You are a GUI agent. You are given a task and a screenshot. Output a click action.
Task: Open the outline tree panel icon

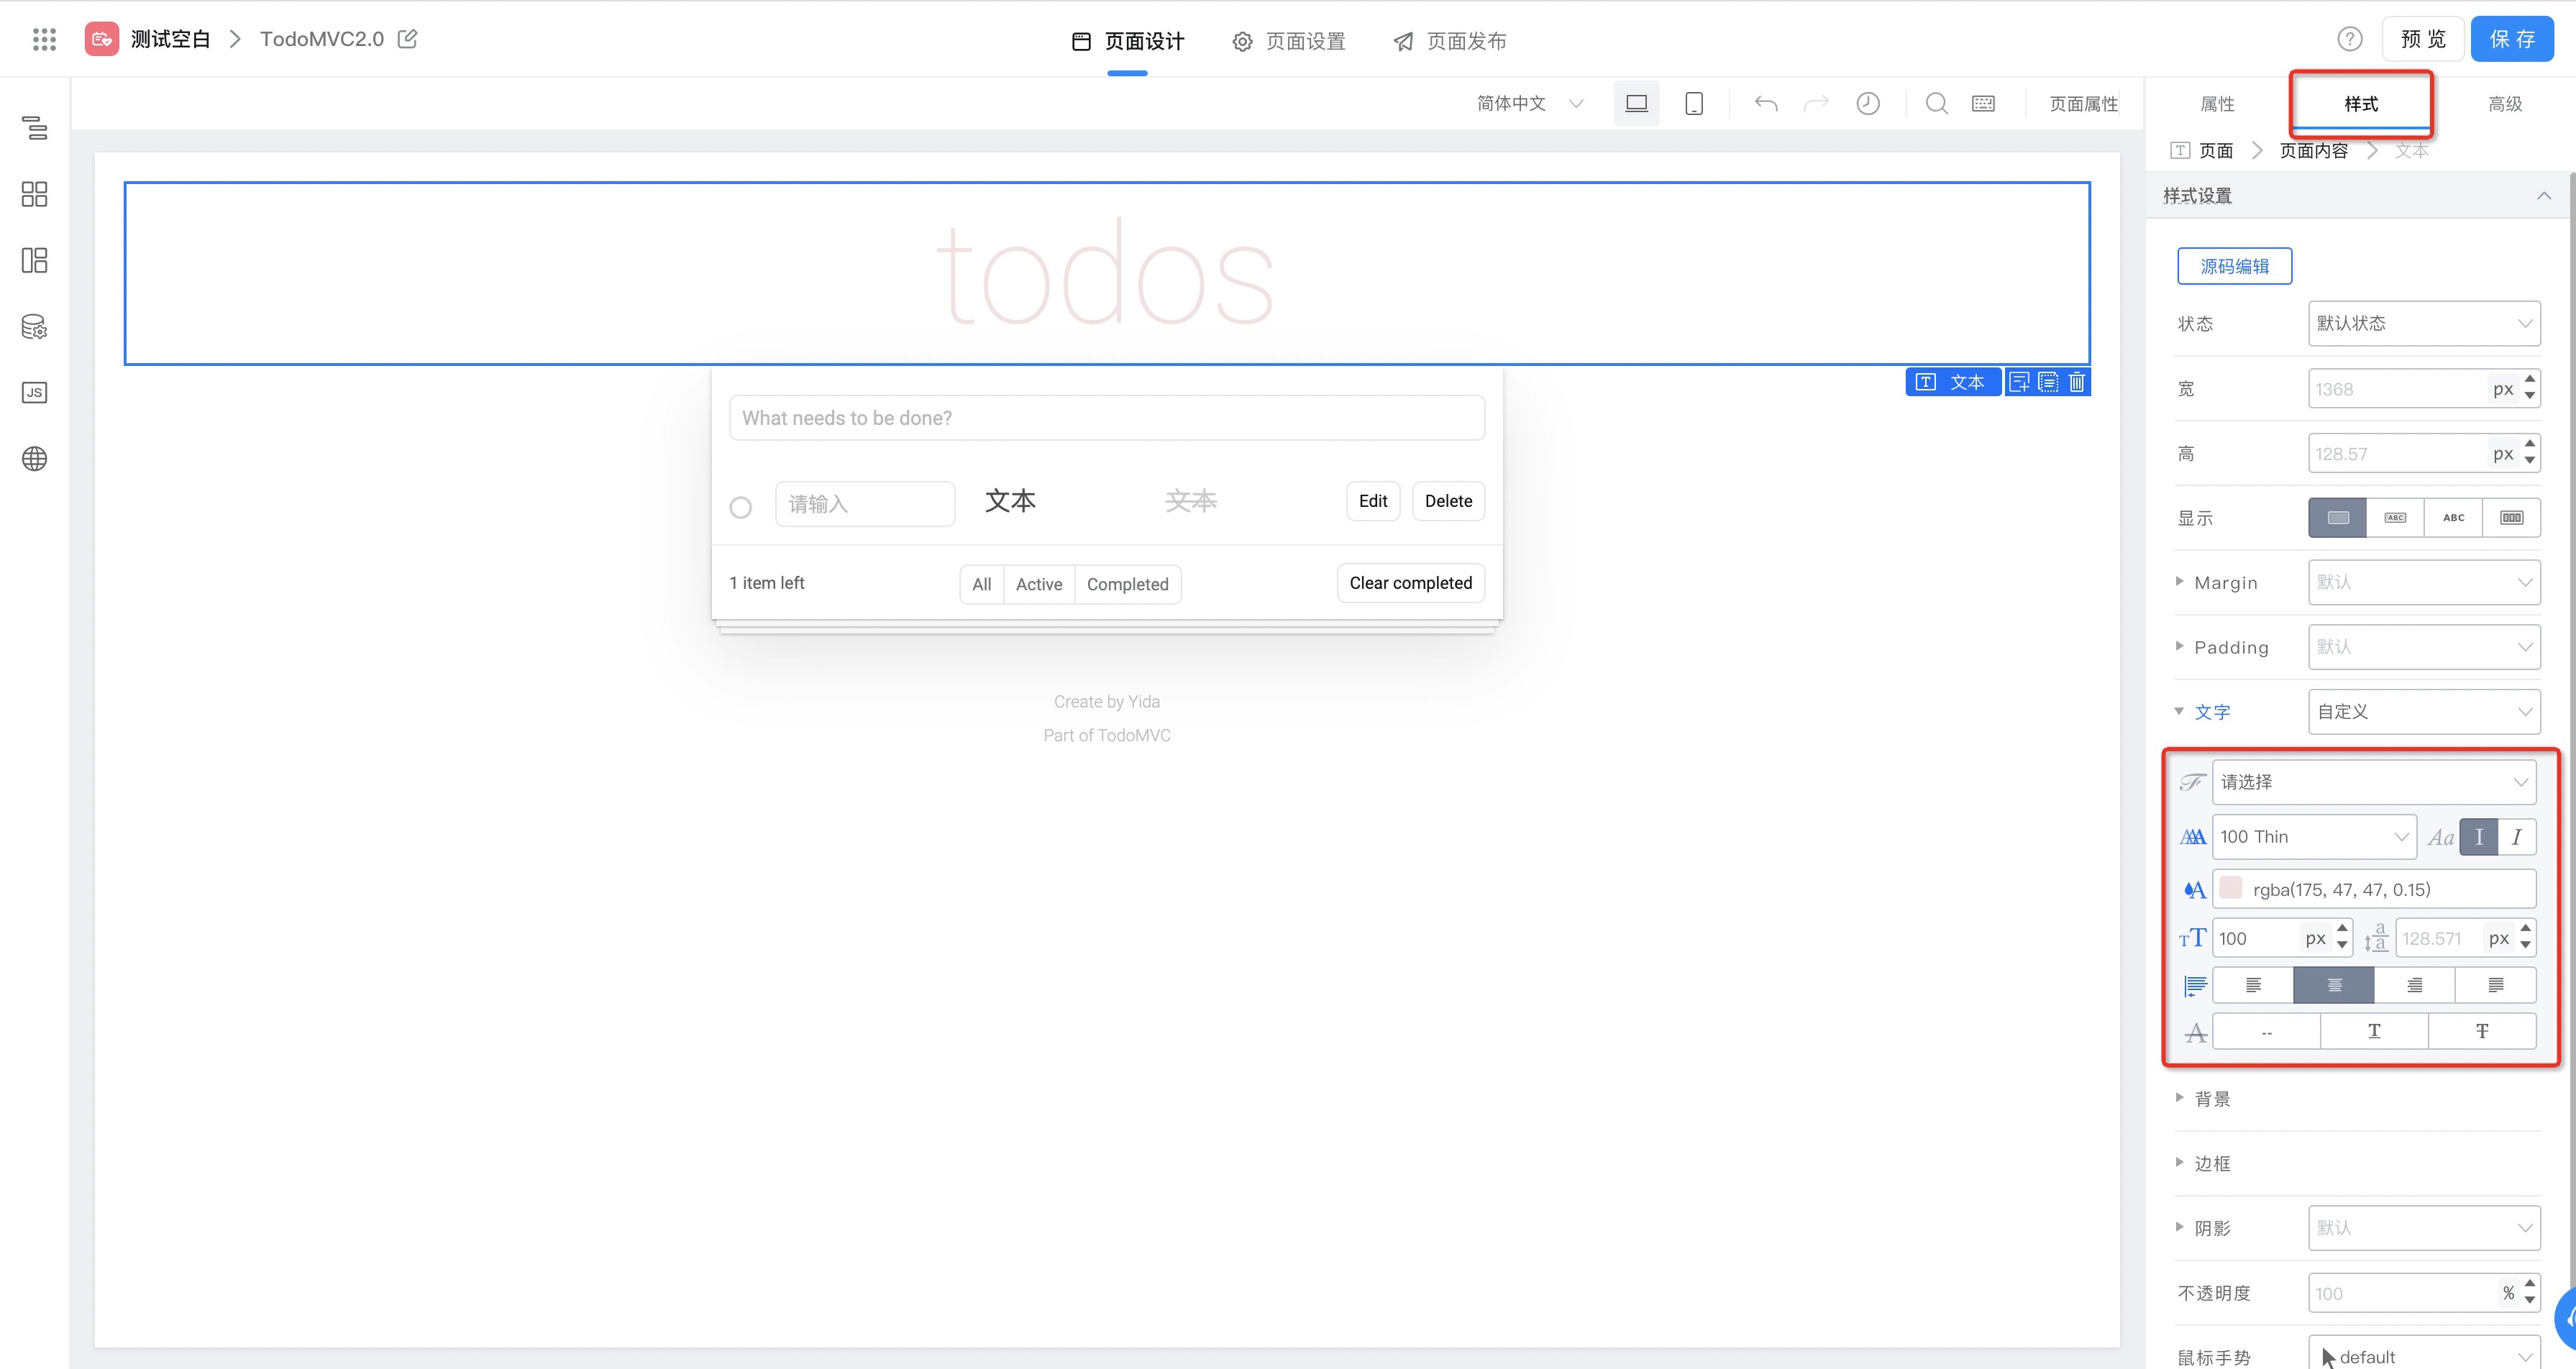coord(34,128)
